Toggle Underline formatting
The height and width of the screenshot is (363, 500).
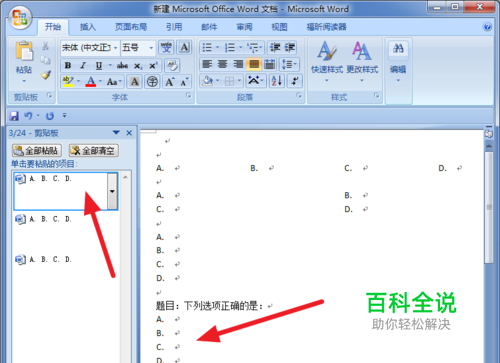[99, 65]
